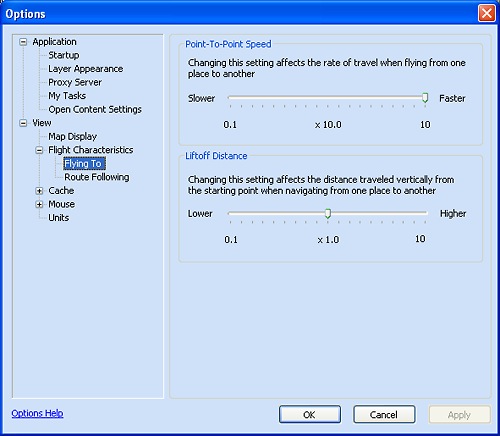Open Layer Appearance settings

coord(86,69)
